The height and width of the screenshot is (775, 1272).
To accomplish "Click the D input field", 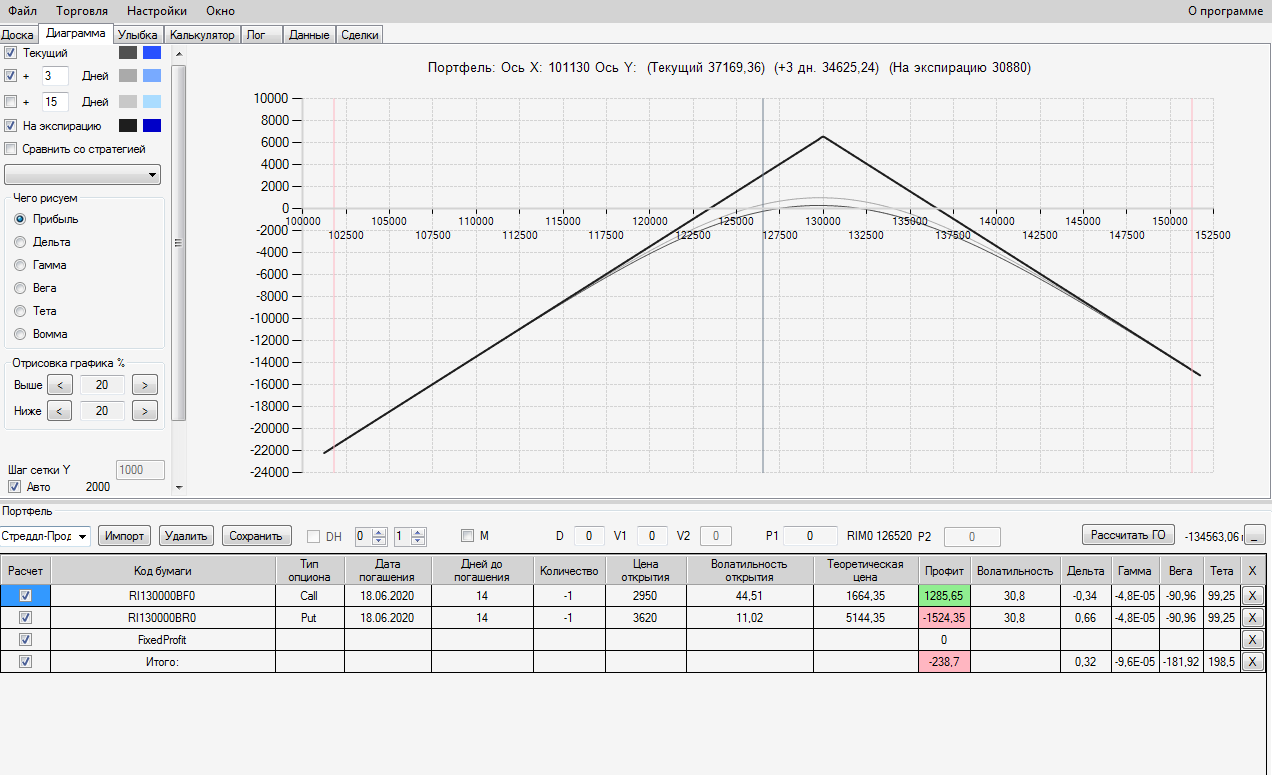I will click(x=589, y=536).
